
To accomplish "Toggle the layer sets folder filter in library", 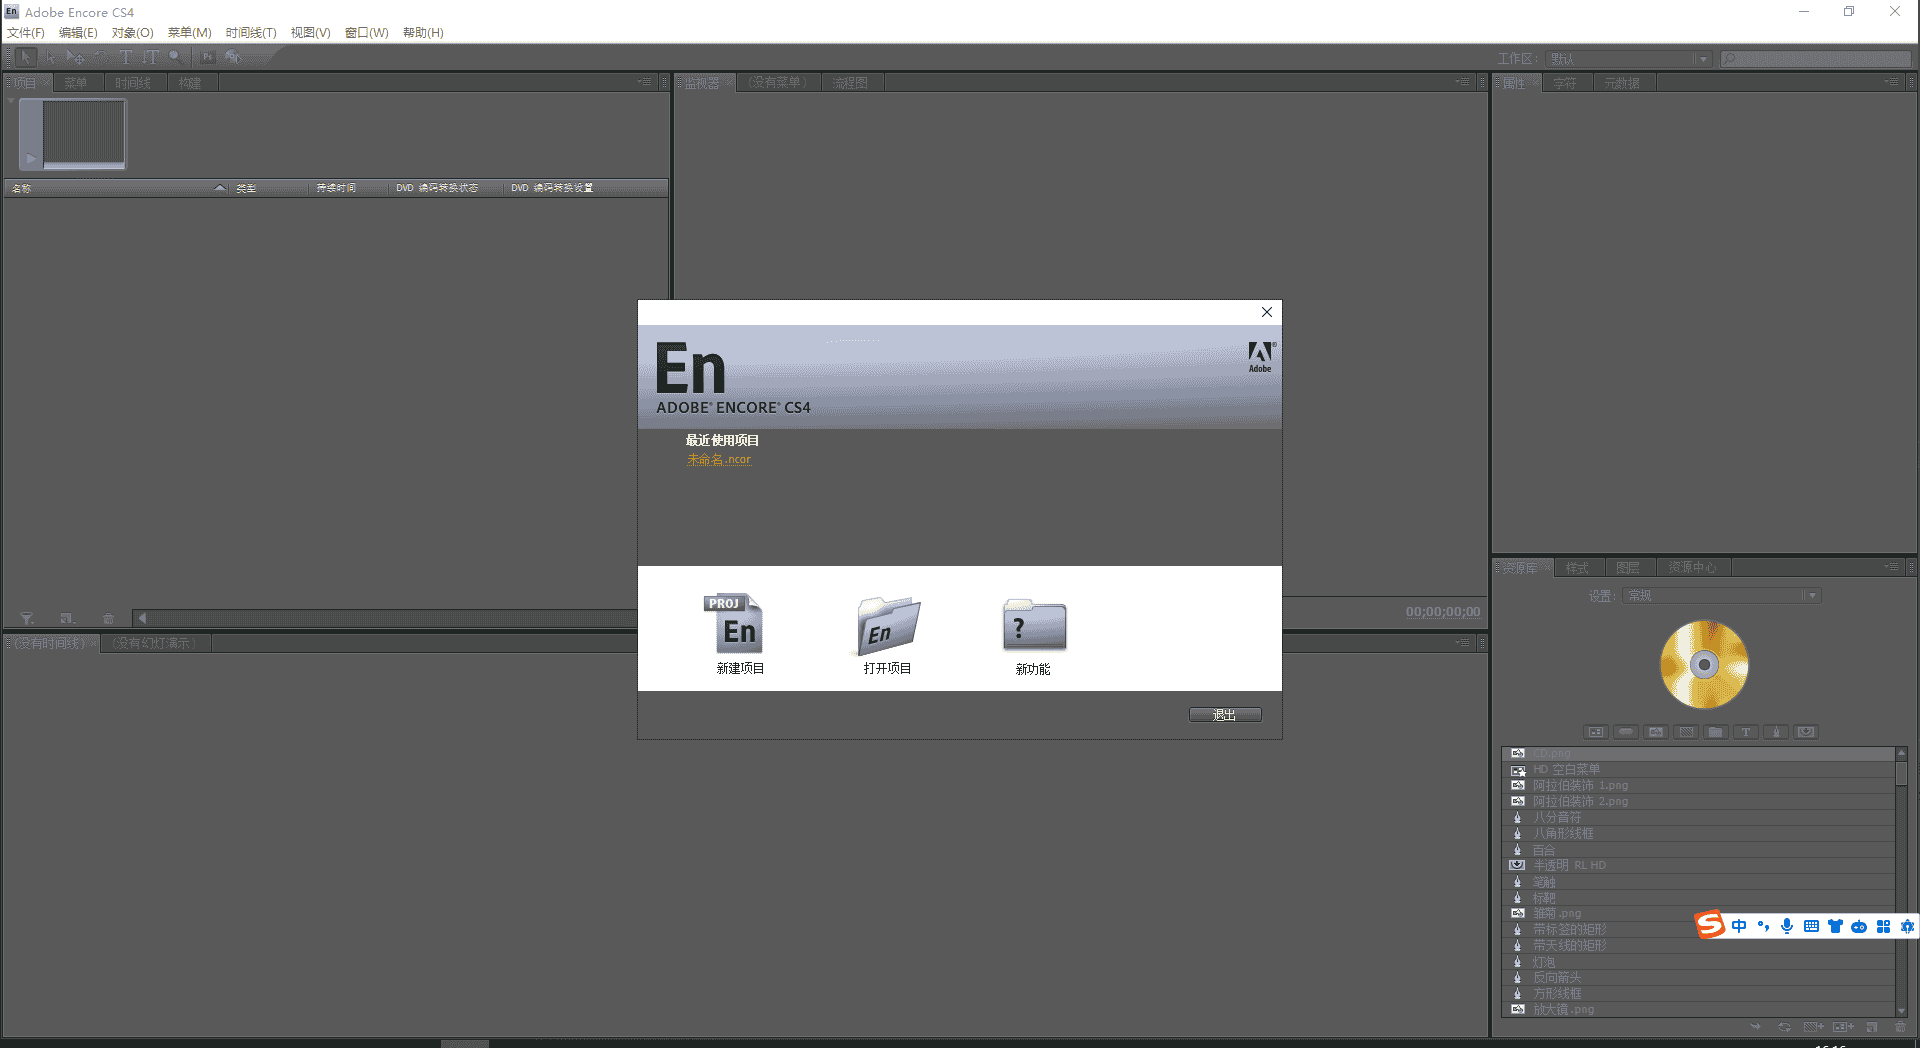I will pos(1716,732).
